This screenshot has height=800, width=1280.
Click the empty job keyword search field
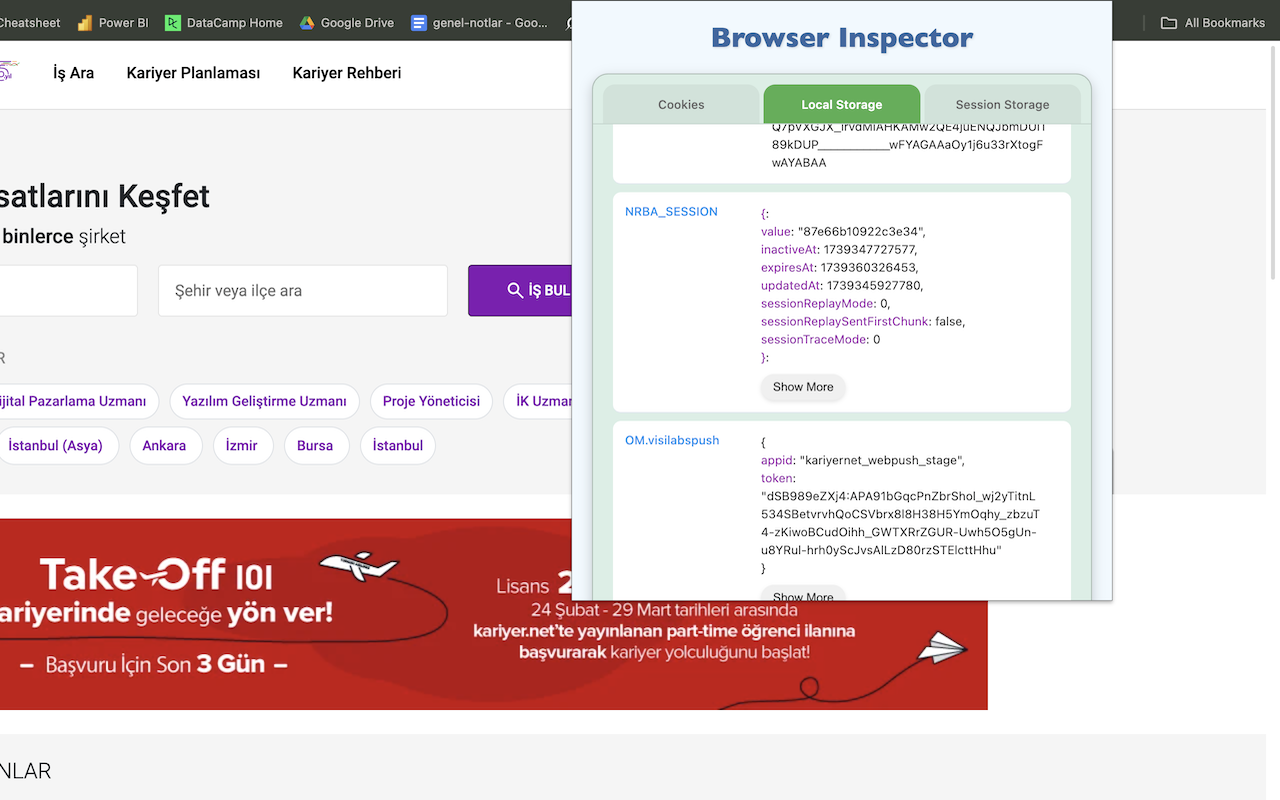coord(68,291)
